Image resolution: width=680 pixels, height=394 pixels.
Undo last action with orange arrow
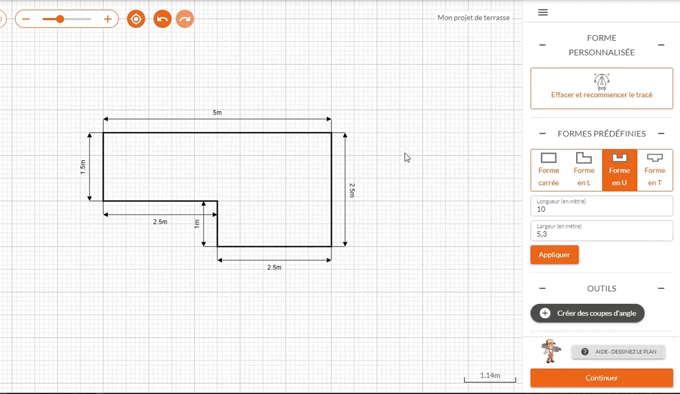[162, 19]
